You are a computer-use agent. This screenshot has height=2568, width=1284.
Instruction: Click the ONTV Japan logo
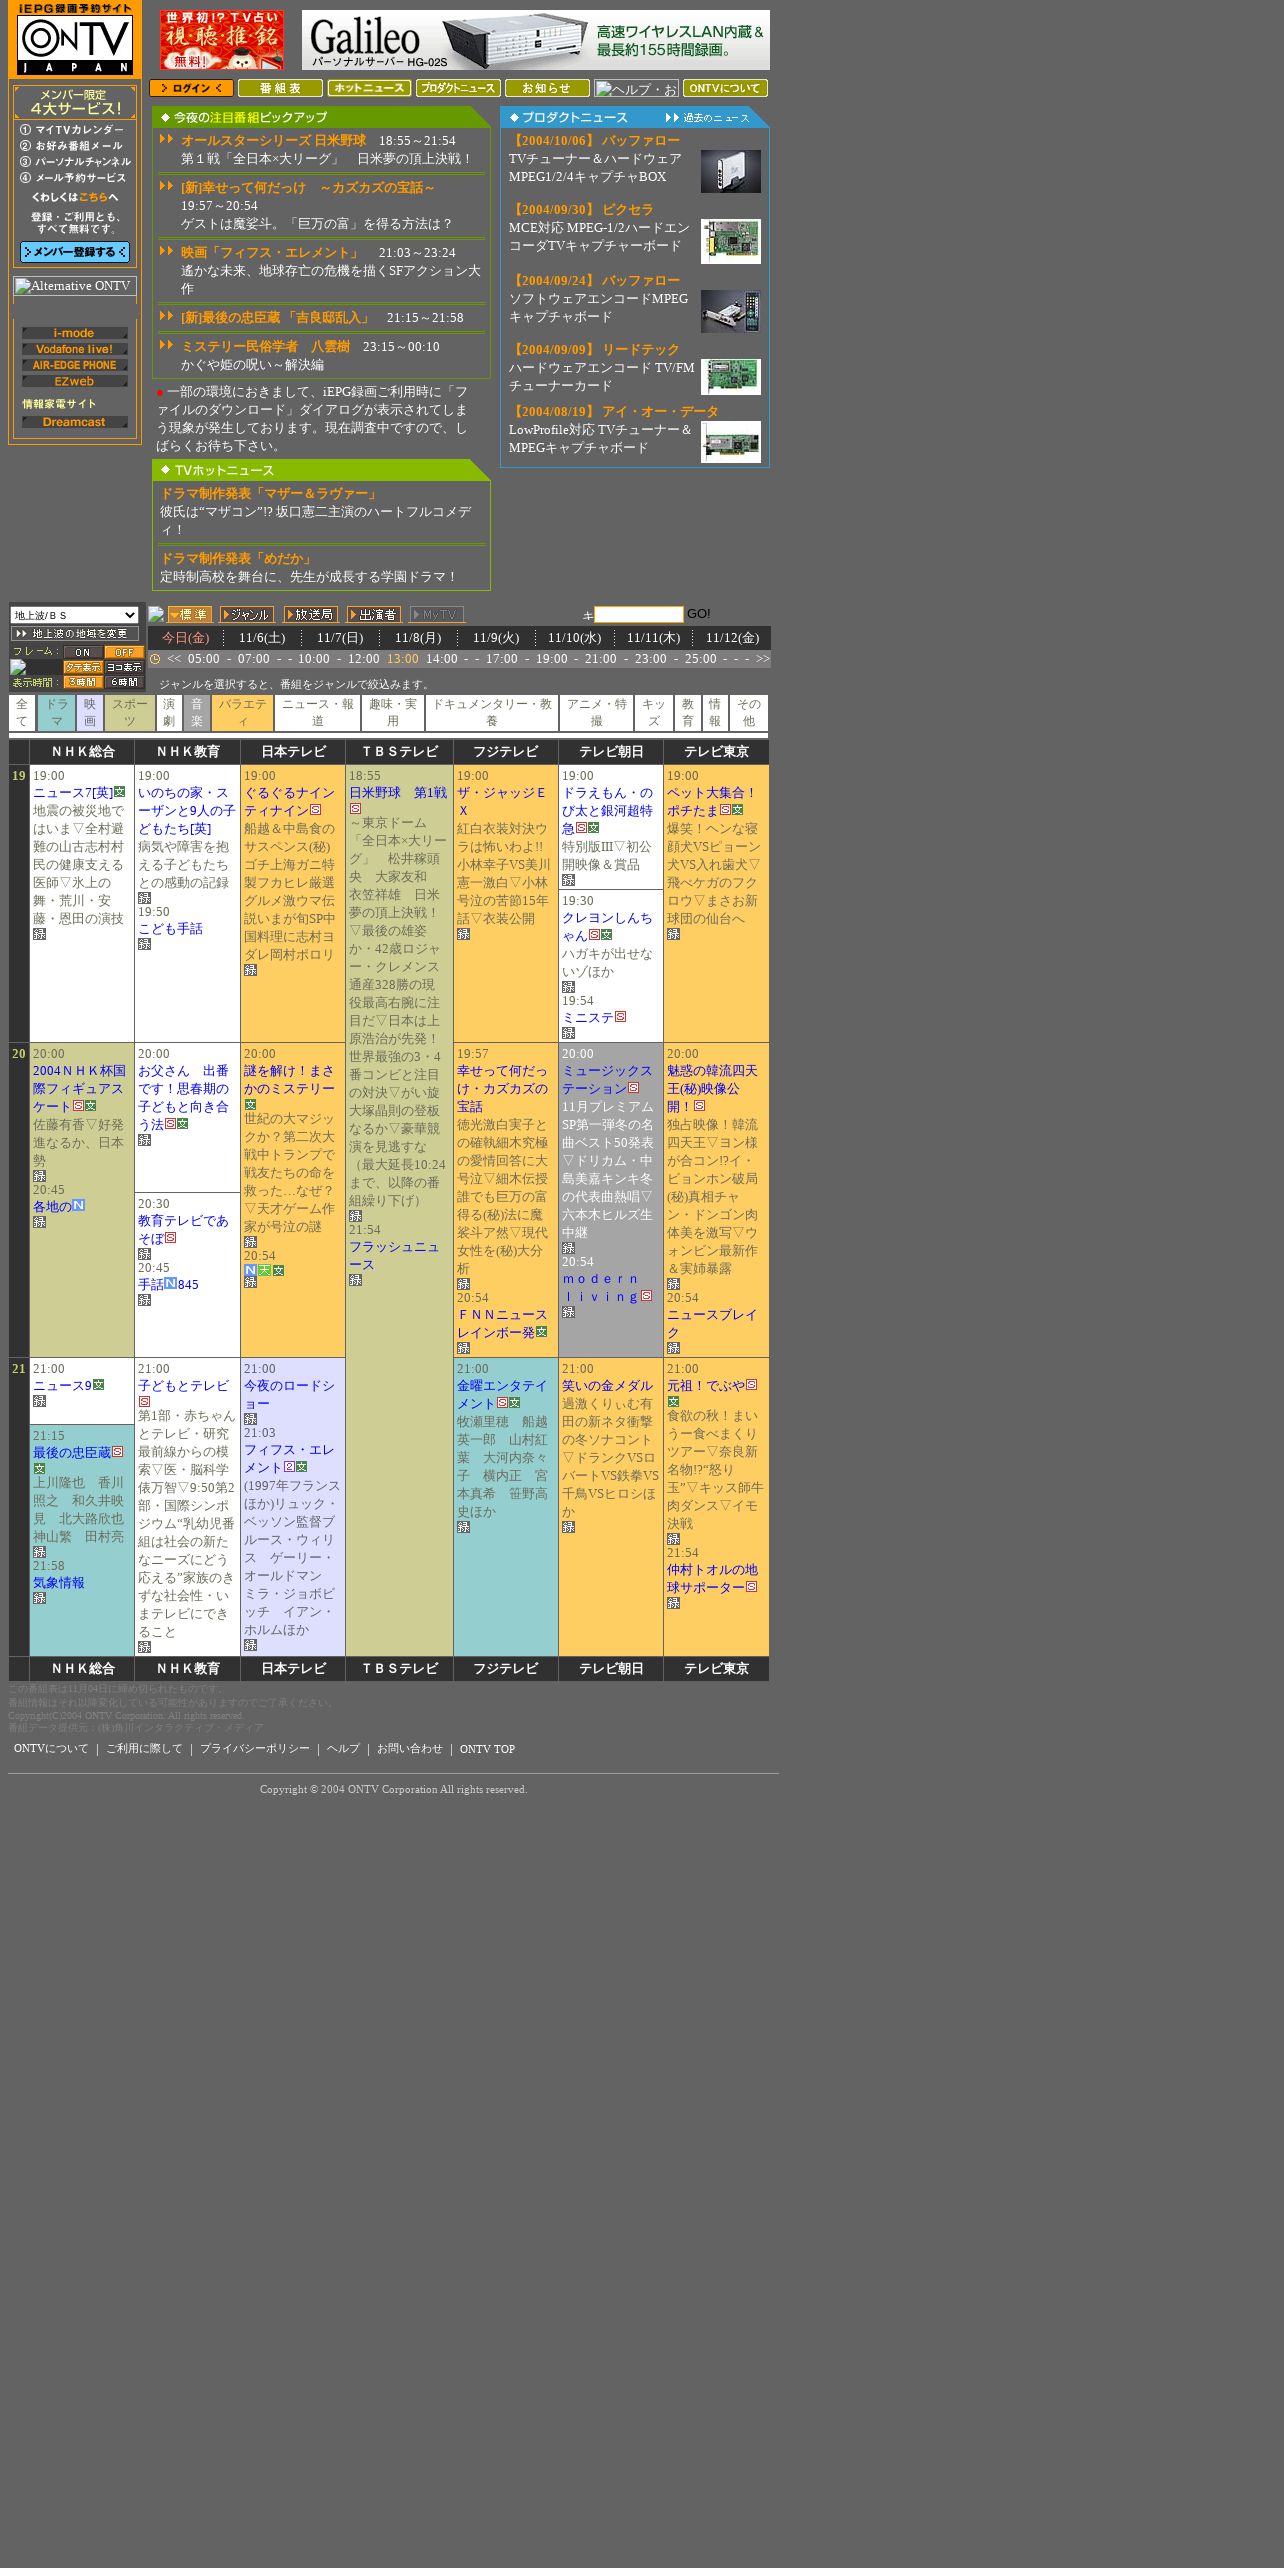(75, 39)
